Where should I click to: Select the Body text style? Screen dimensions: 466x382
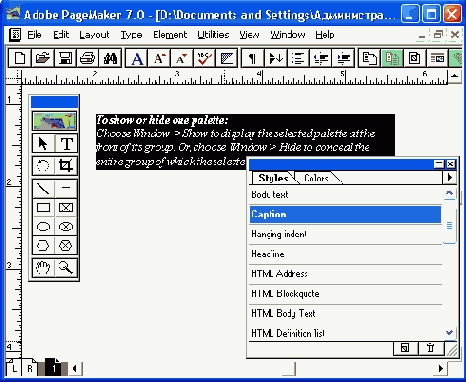(345, 195)
